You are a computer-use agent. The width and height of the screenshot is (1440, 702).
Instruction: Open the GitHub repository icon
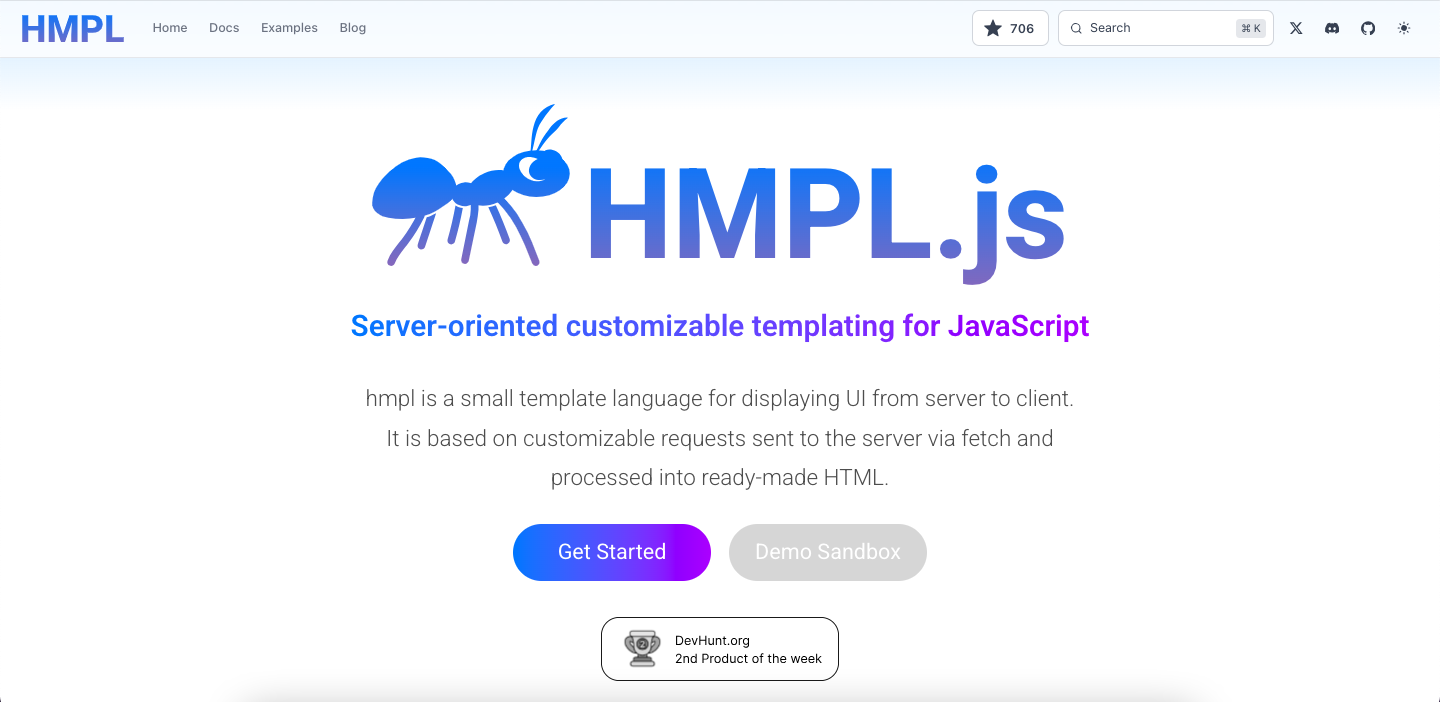[x=1368, y=28]
